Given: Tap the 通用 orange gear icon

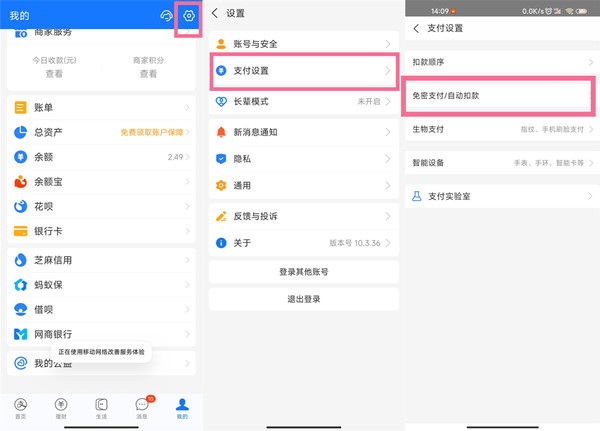Looking at the screenshot, I should [221, 186].
